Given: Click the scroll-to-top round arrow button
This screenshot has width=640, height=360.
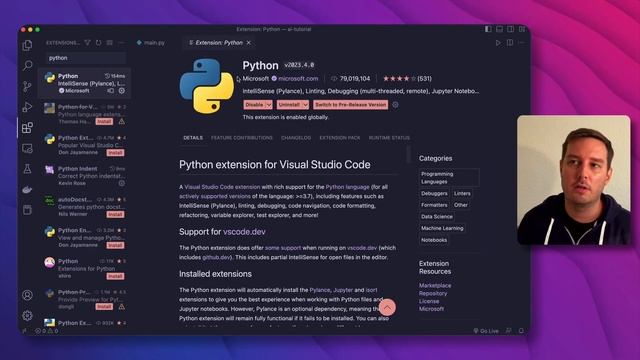Looking at the screenshot, I should pyautogui.click(x=387, y=307).
